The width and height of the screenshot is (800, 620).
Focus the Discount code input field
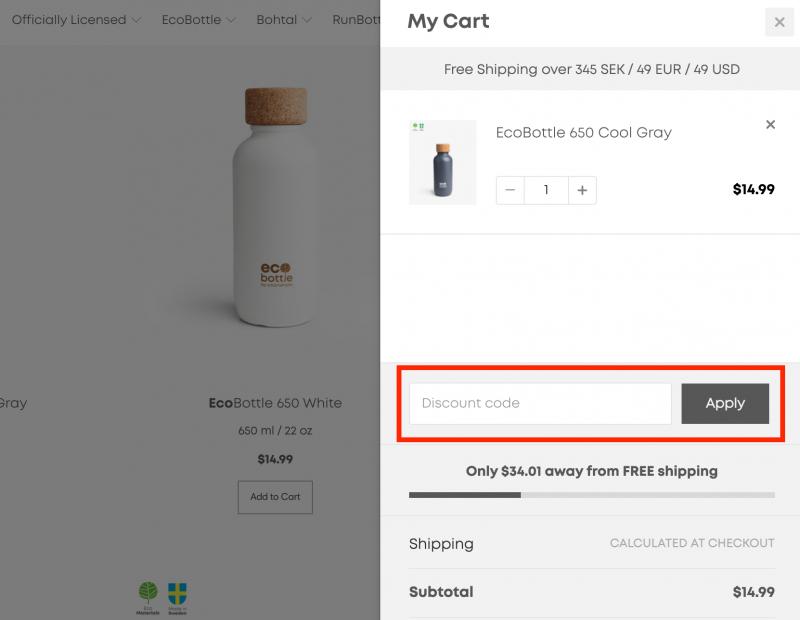[540, 403]
